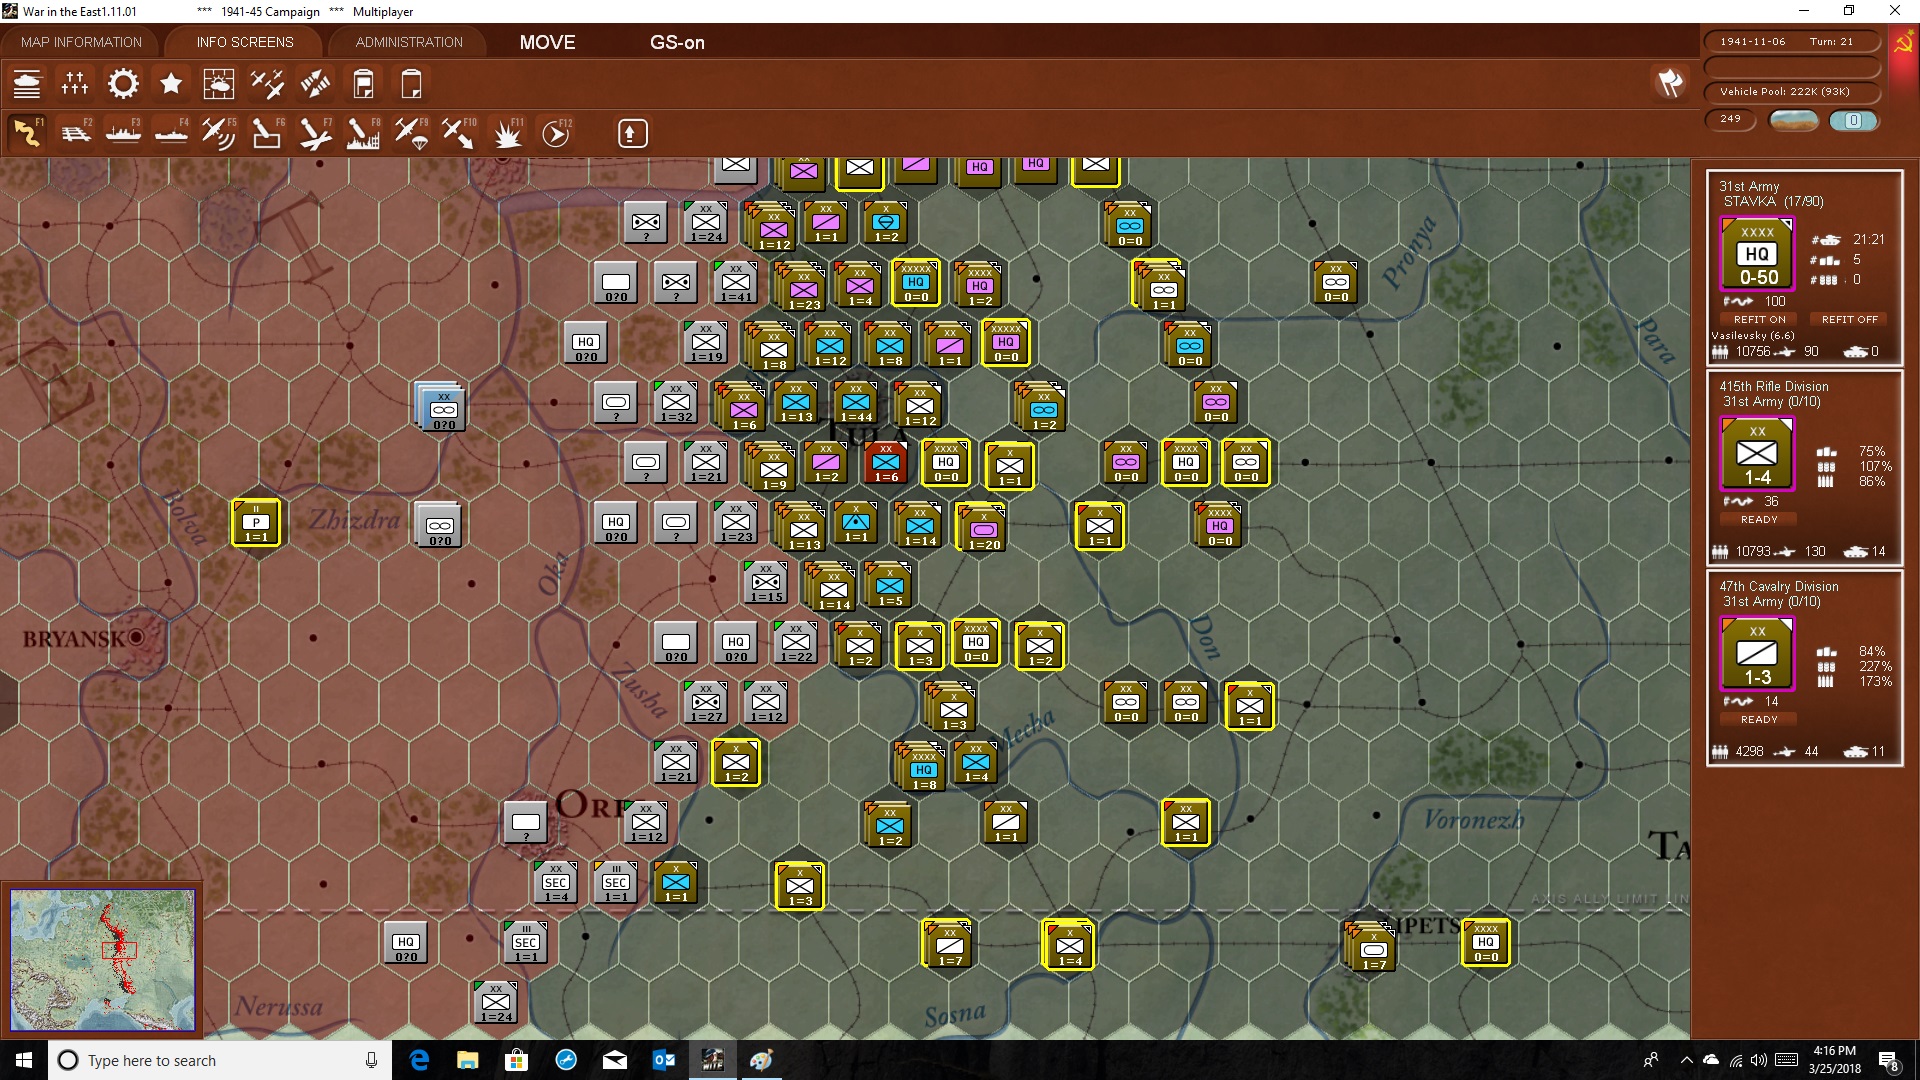The width and height of the screenshot is (1920, 1080).
Task: Turn on REFIT OFF for 31st Army
Action: coord(1849,319)
